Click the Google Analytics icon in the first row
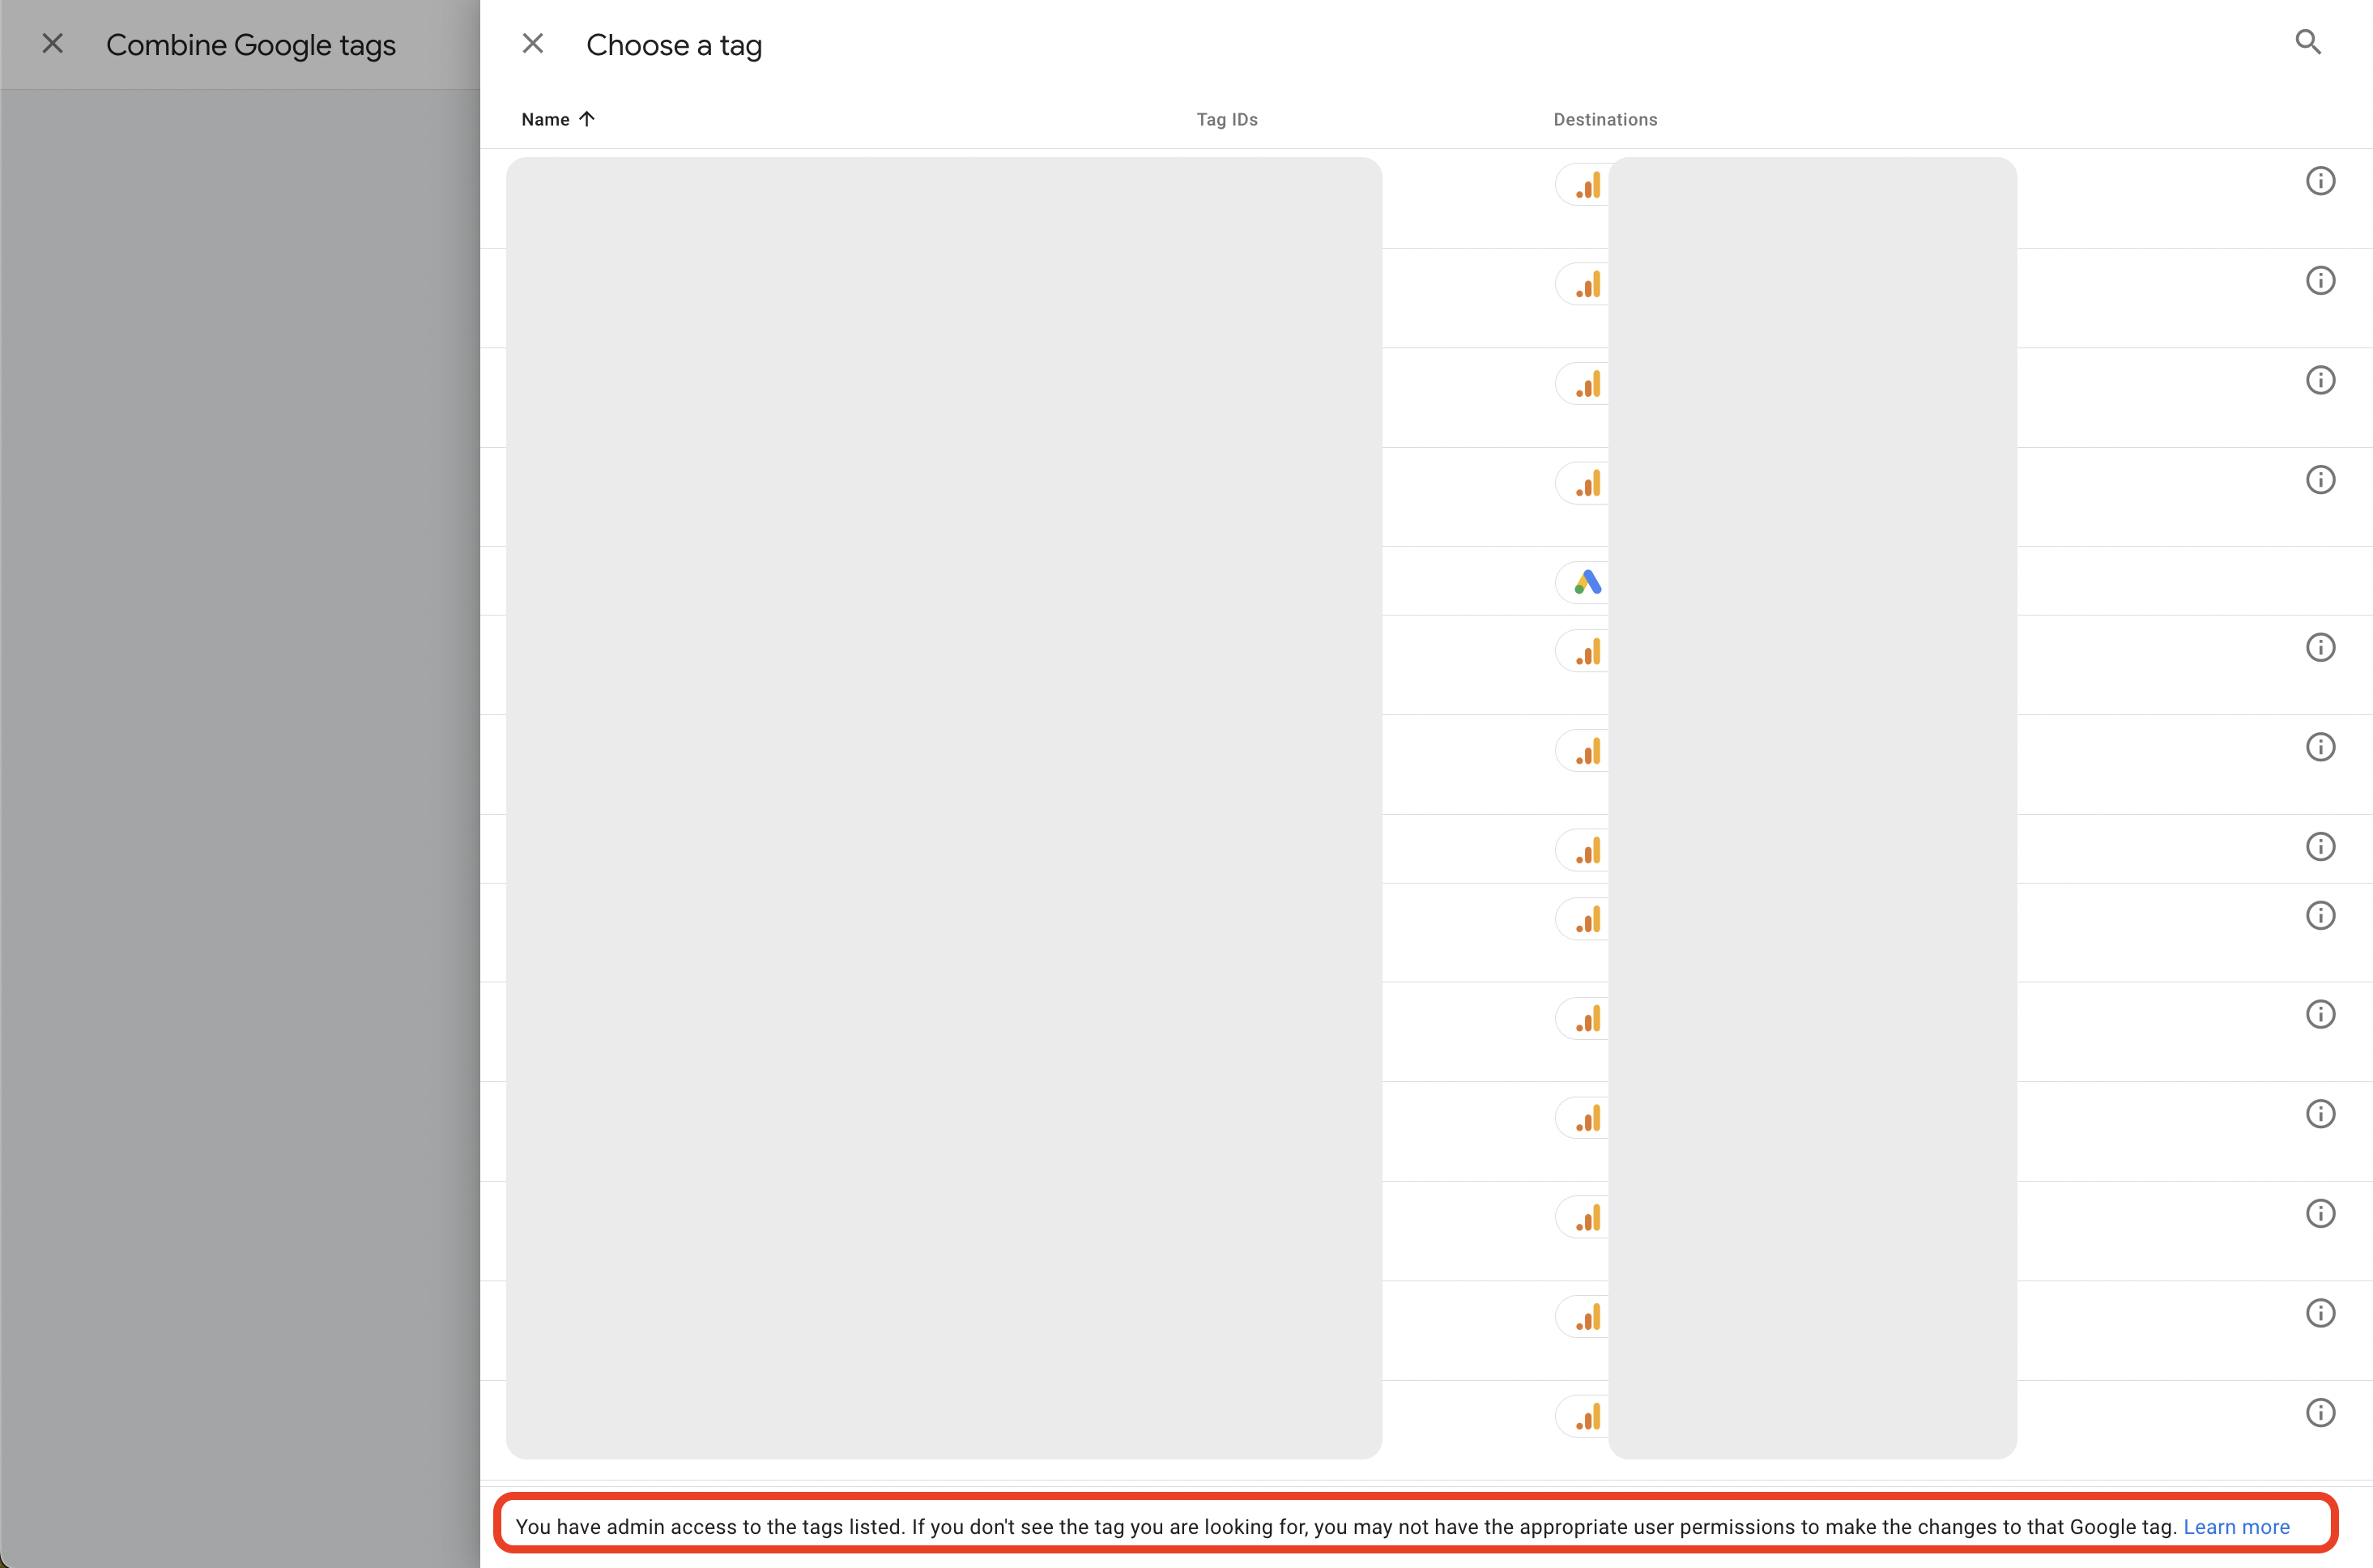The width and height of the screenshot is (2373, 1568). click(1587, 185)
